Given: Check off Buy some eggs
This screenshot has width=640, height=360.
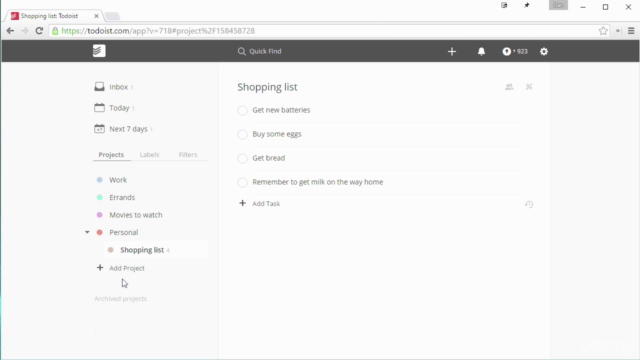Looking at the screenshot, I should (x=242, y=134).
